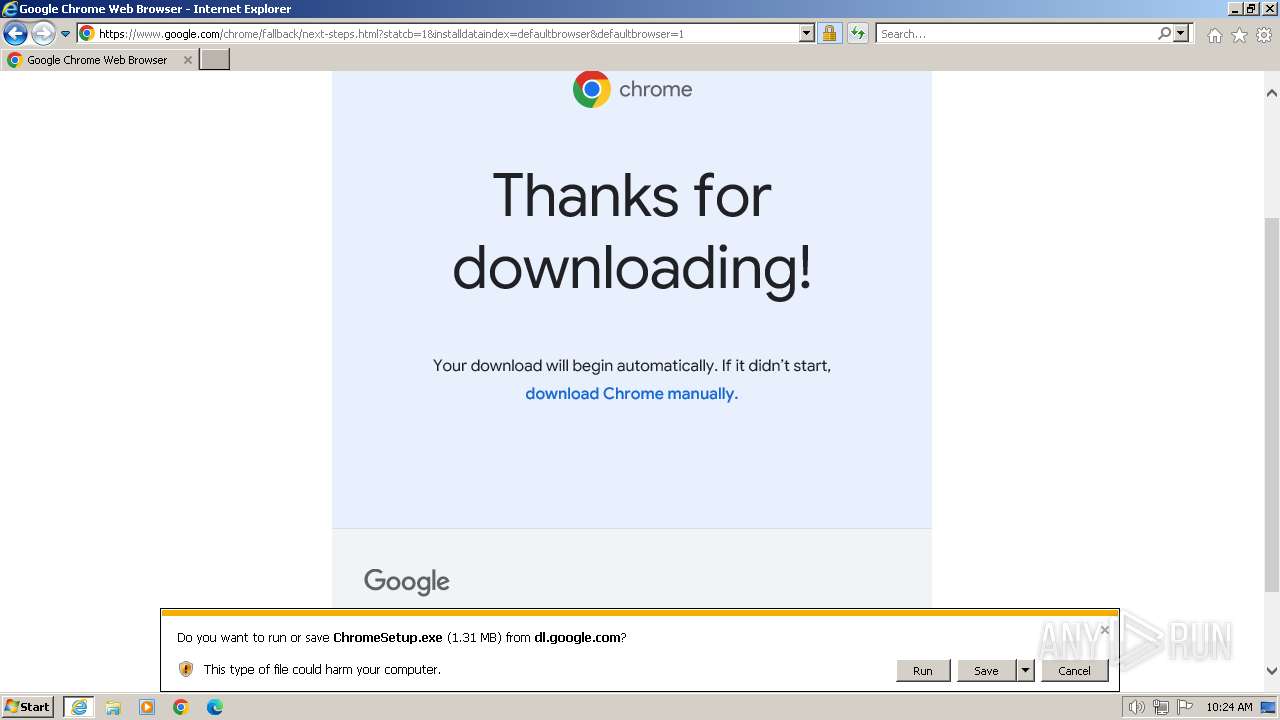
Task: Click the address bar URL field
Action: click(x=438, y=33)
